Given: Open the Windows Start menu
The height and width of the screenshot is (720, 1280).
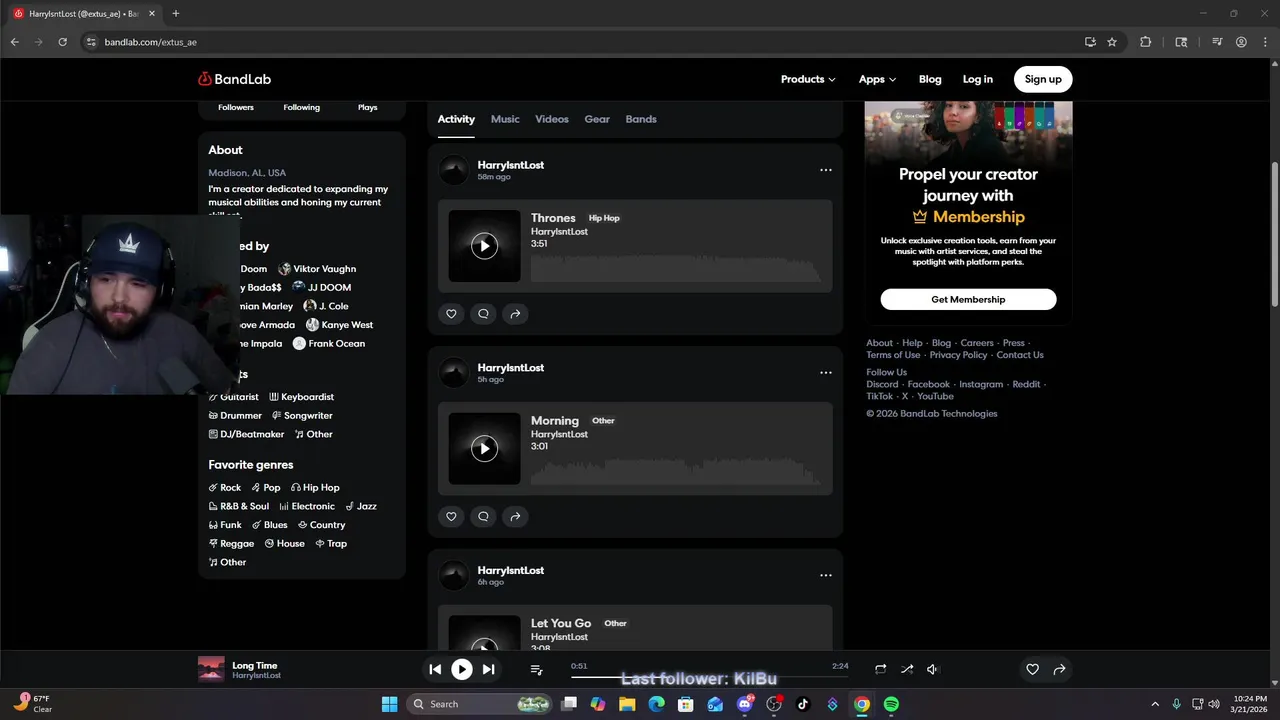Looking at the screenshot, I should point(389,704).
